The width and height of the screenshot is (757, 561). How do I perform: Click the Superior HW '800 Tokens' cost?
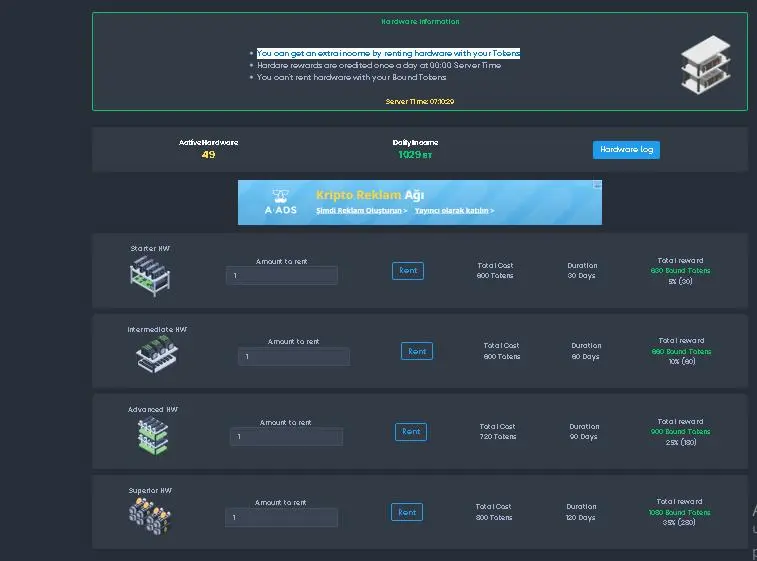494,518
